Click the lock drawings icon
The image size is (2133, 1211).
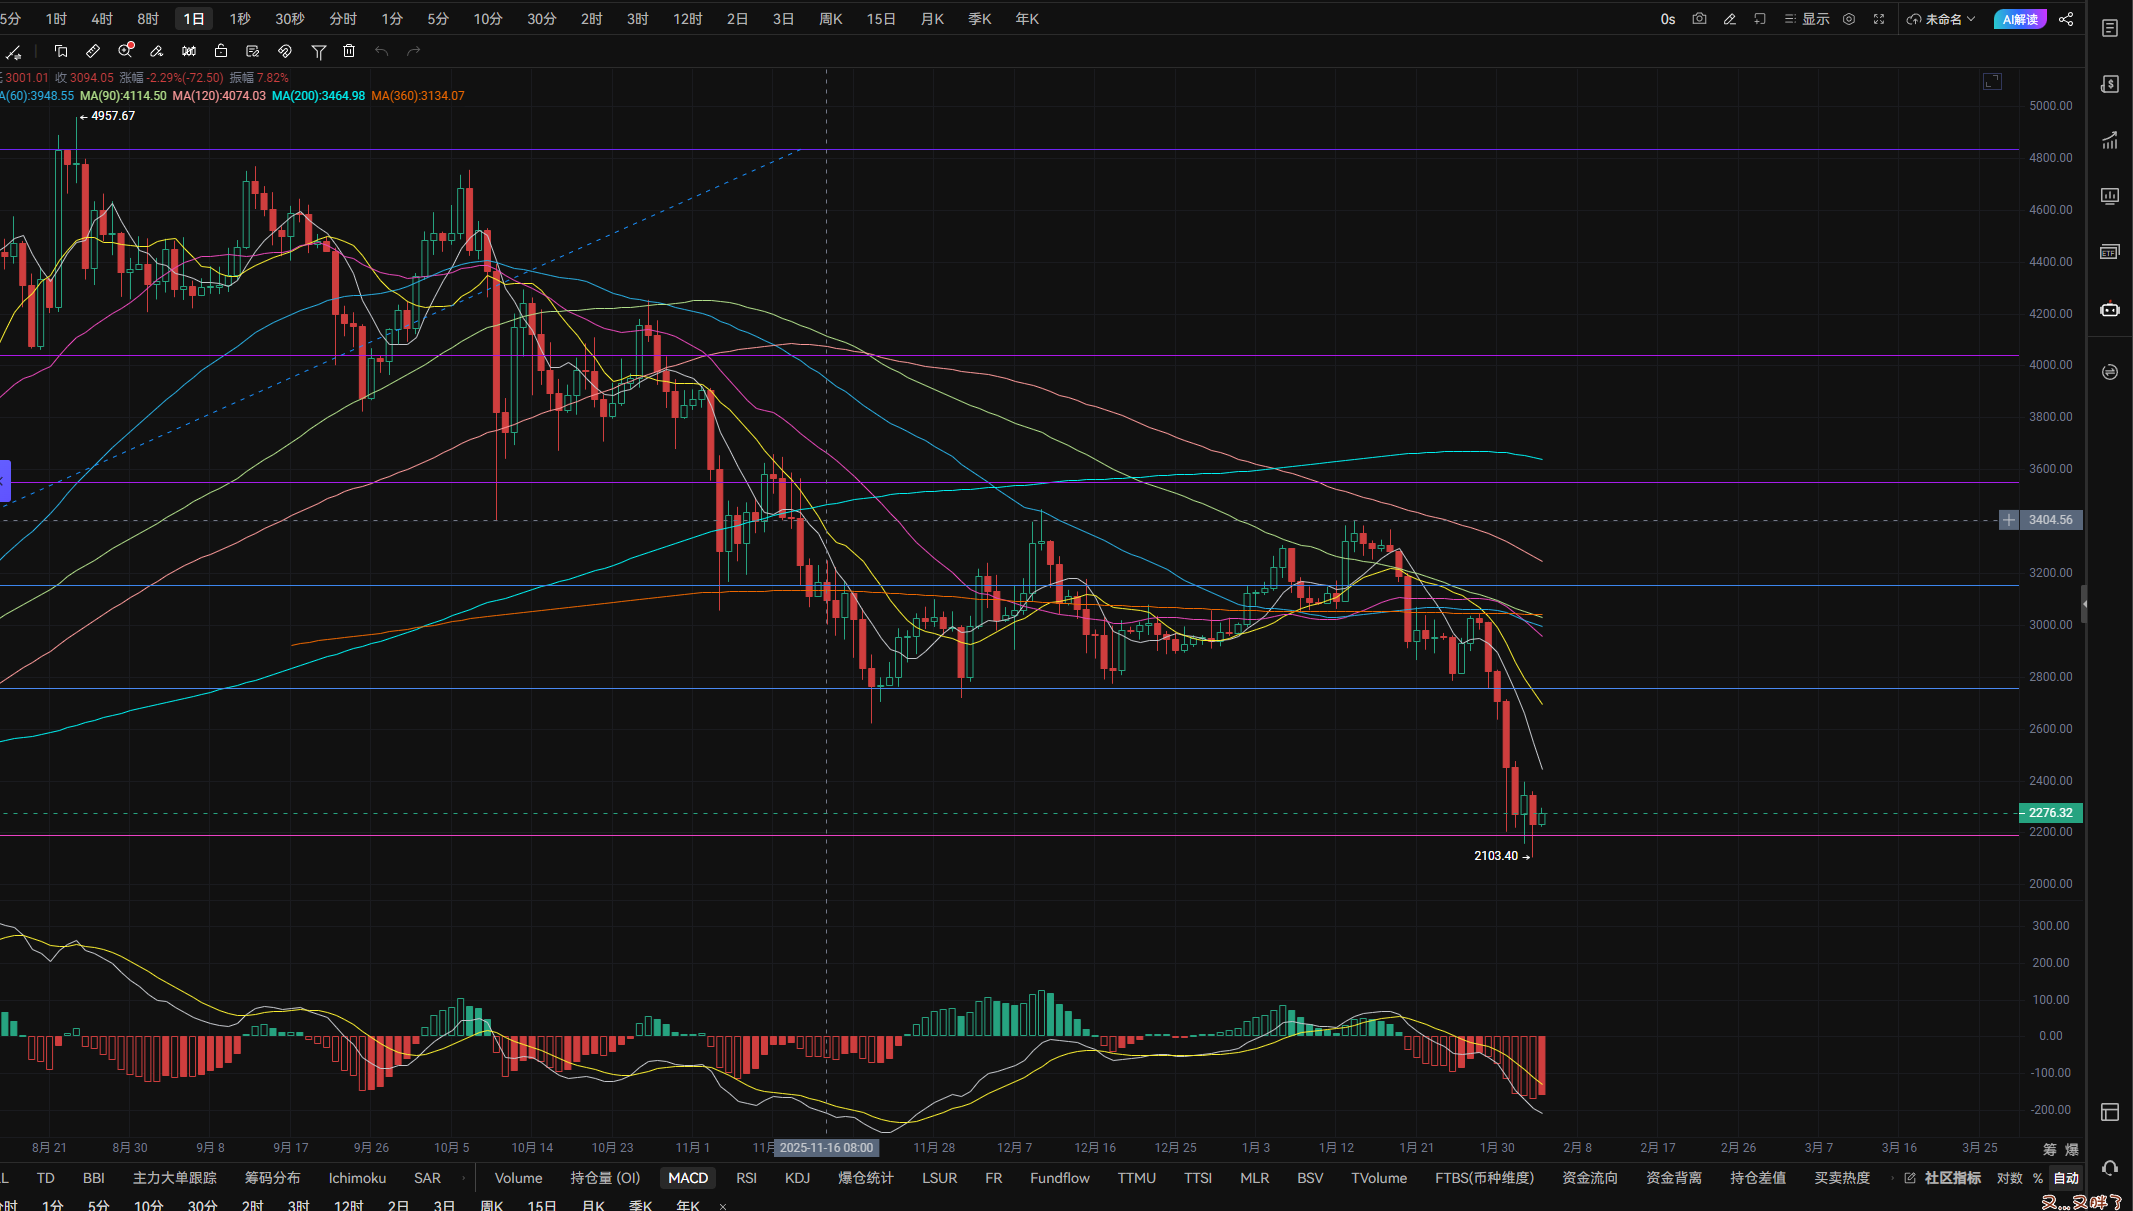click(221, 51)
